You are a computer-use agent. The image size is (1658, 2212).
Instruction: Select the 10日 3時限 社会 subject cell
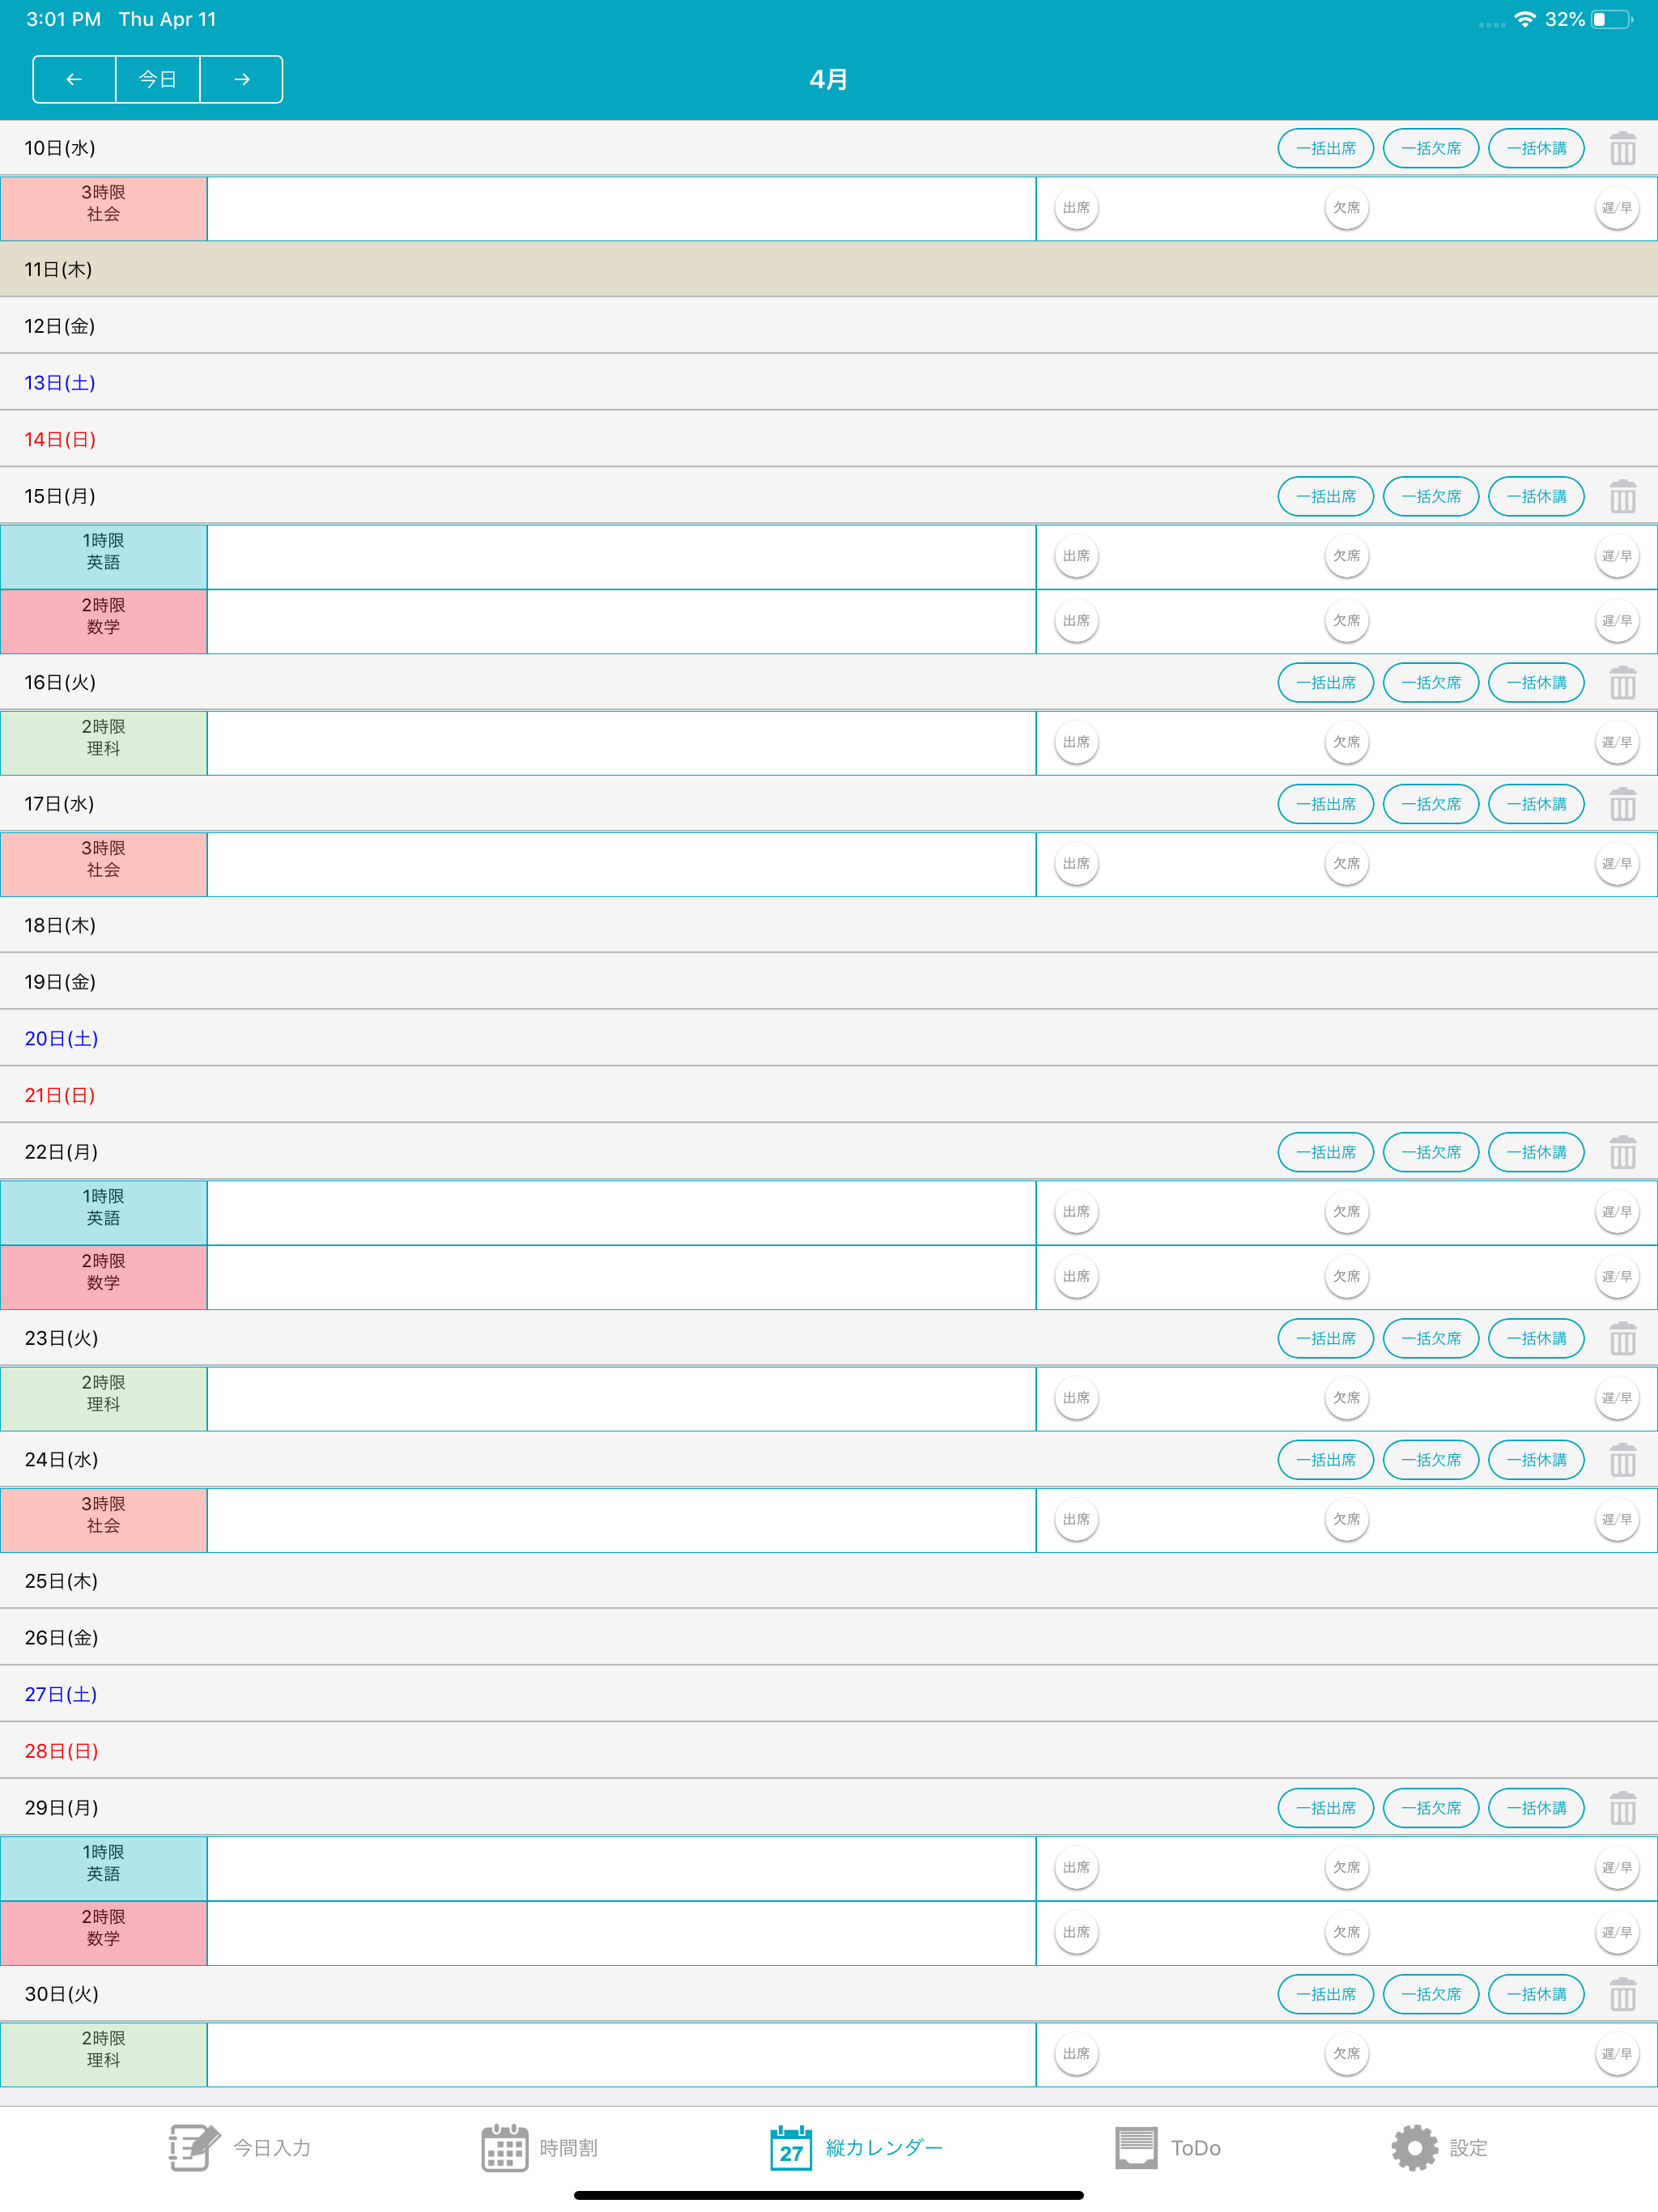[x=104, y=208]
